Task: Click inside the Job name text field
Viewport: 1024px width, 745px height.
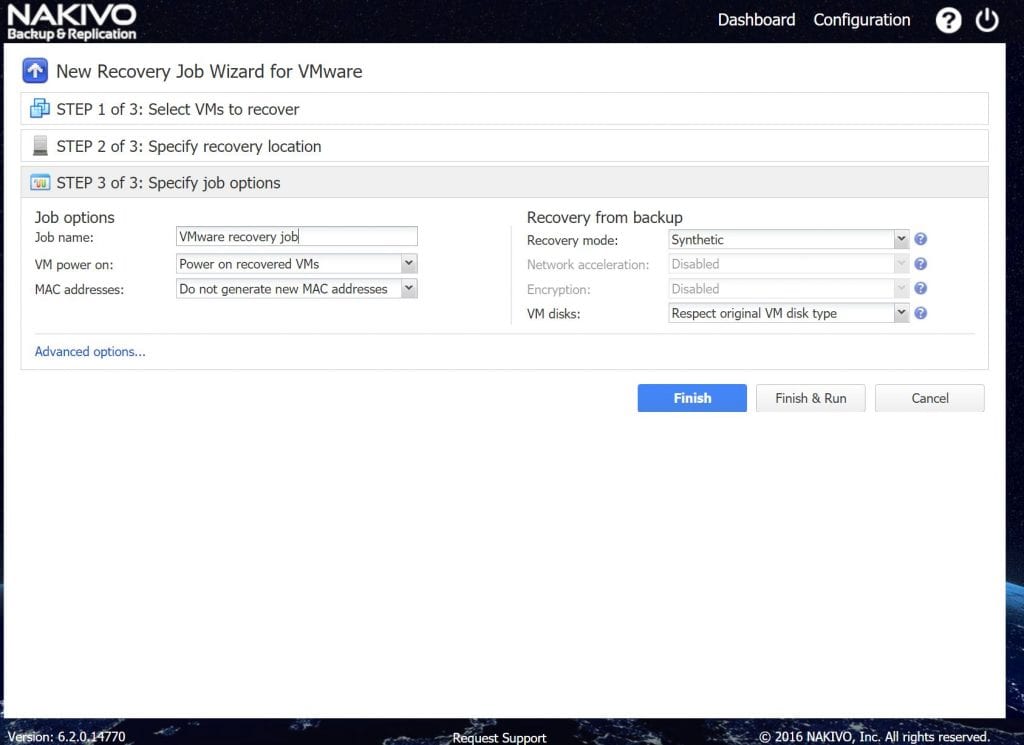Action: (x=295, y=236)
